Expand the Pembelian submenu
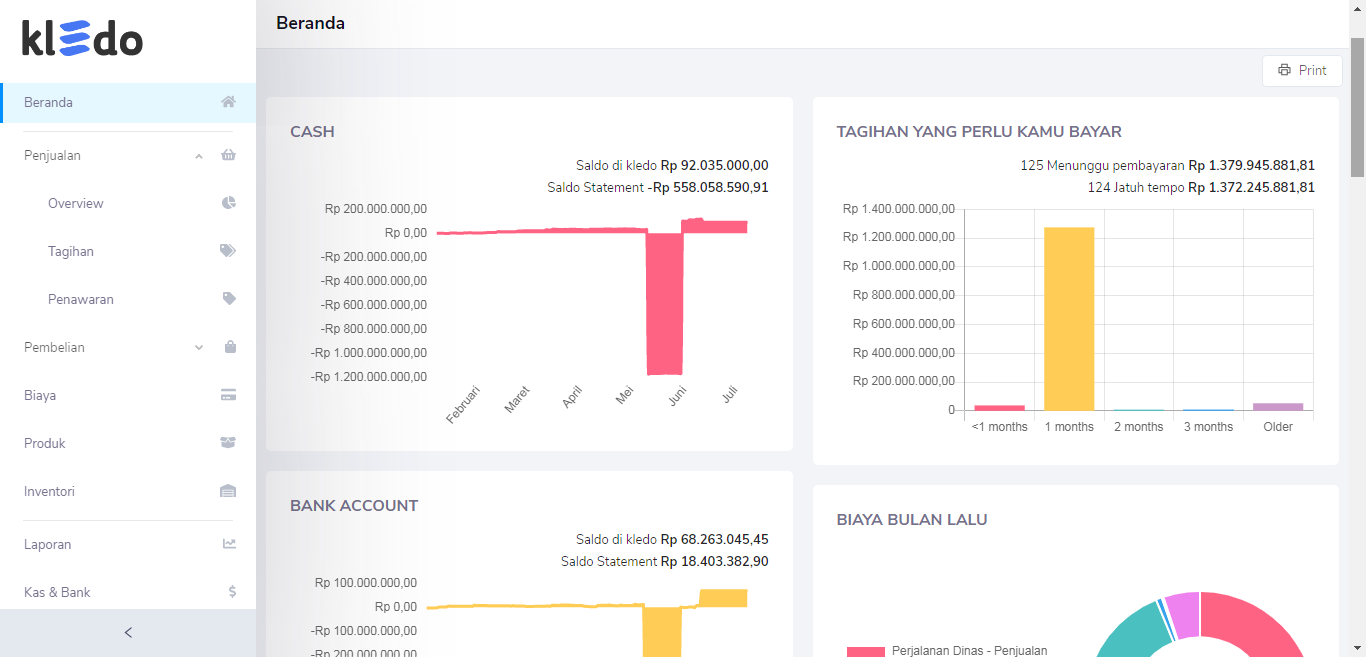The height and width of the screenshot is (657, 1366). 198,347
